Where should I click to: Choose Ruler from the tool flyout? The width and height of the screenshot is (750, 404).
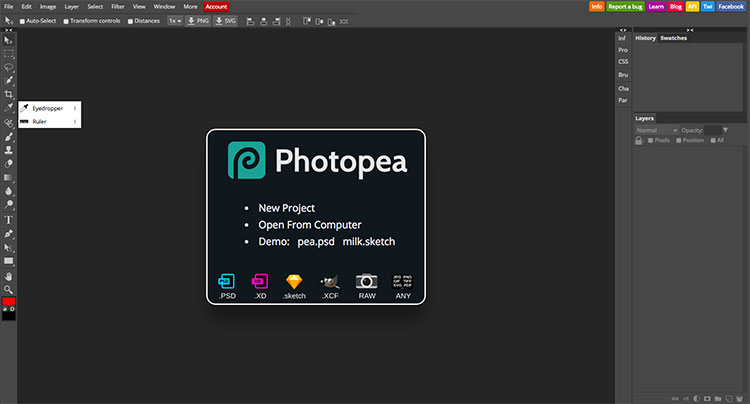pyautogui.click(x=49, y=121)
